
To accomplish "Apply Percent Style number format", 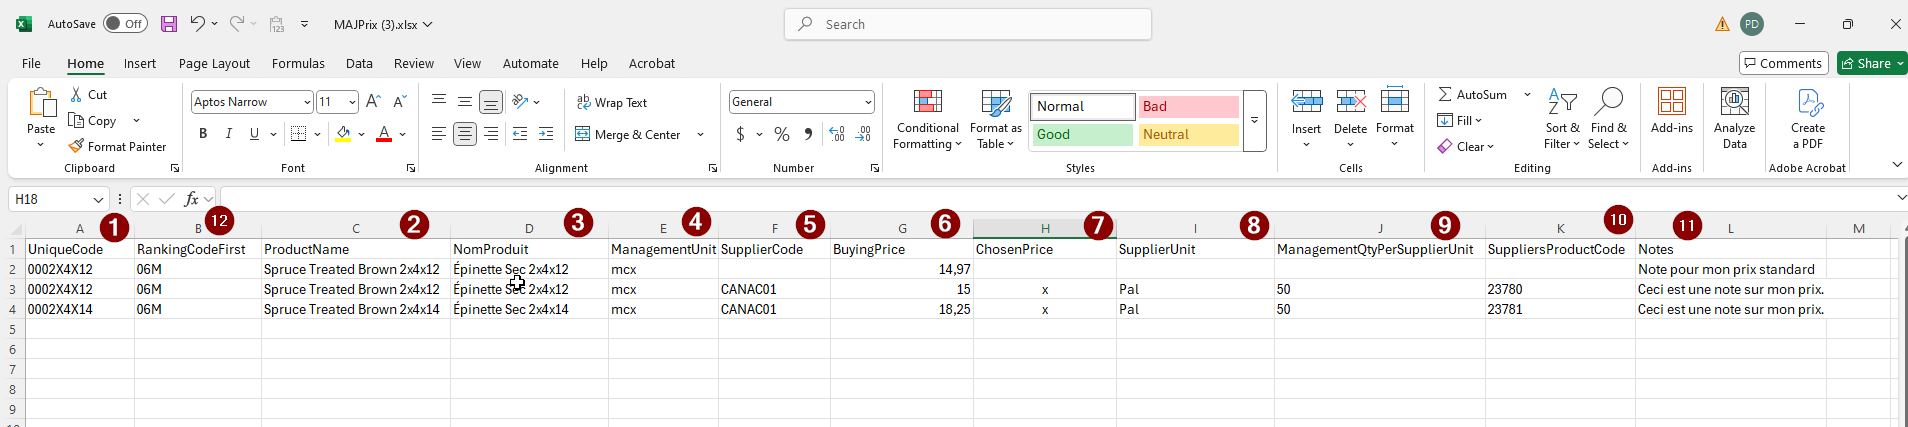I will pos(782,134).
